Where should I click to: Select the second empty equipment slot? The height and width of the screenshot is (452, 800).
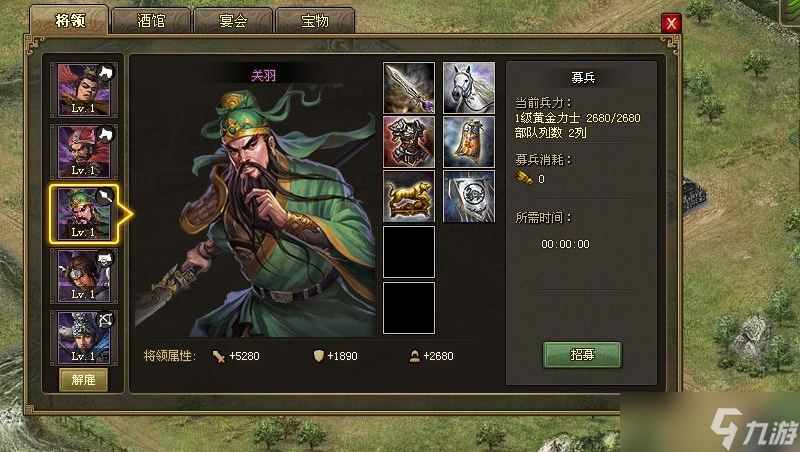click(409, 308)
